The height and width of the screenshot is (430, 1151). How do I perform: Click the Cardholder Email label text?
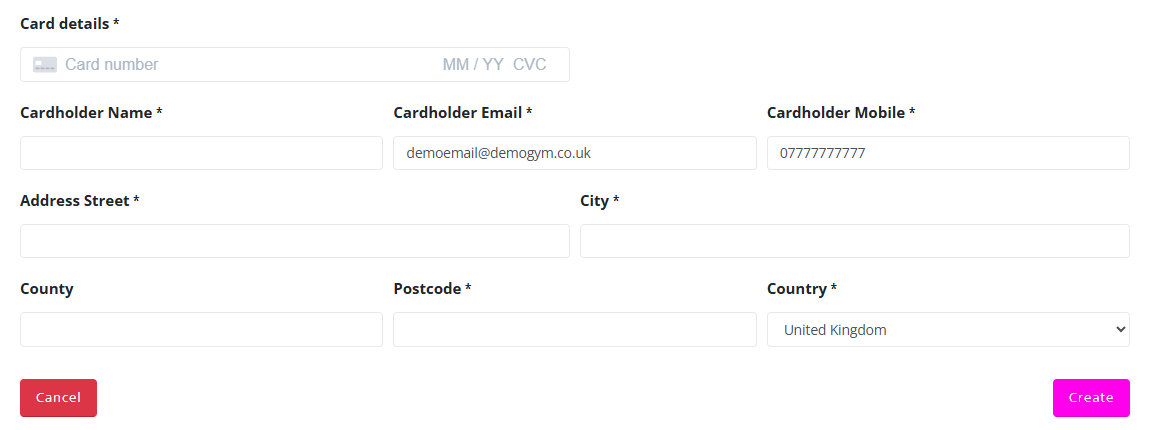458,112
